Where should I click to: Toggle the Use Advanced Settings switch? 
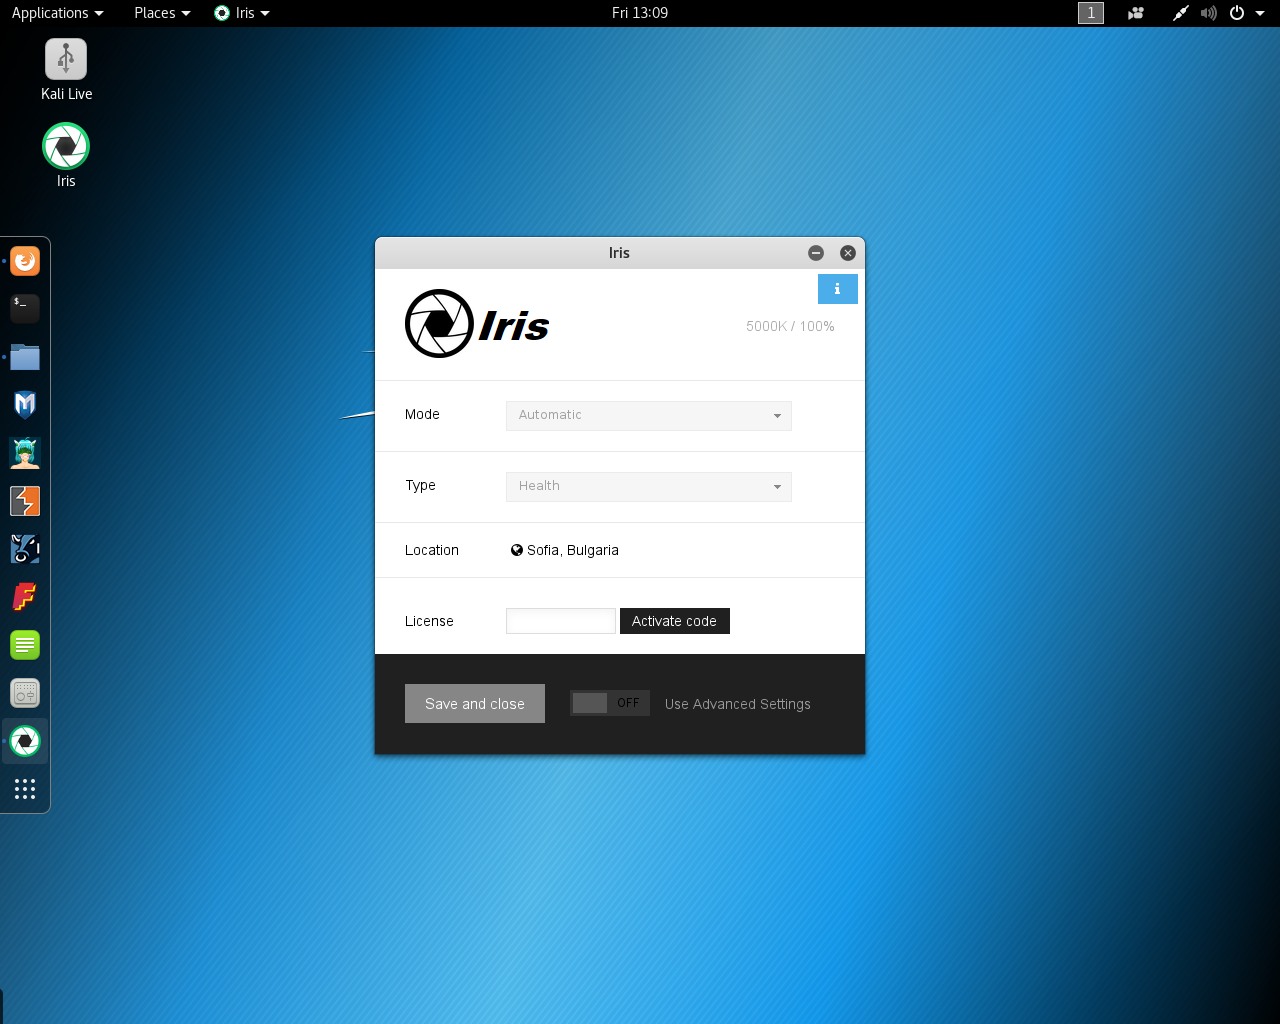(610, 703)
